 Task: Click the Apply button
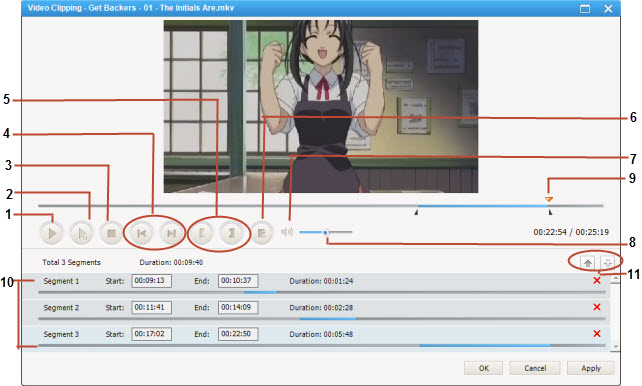coord(590,368)
